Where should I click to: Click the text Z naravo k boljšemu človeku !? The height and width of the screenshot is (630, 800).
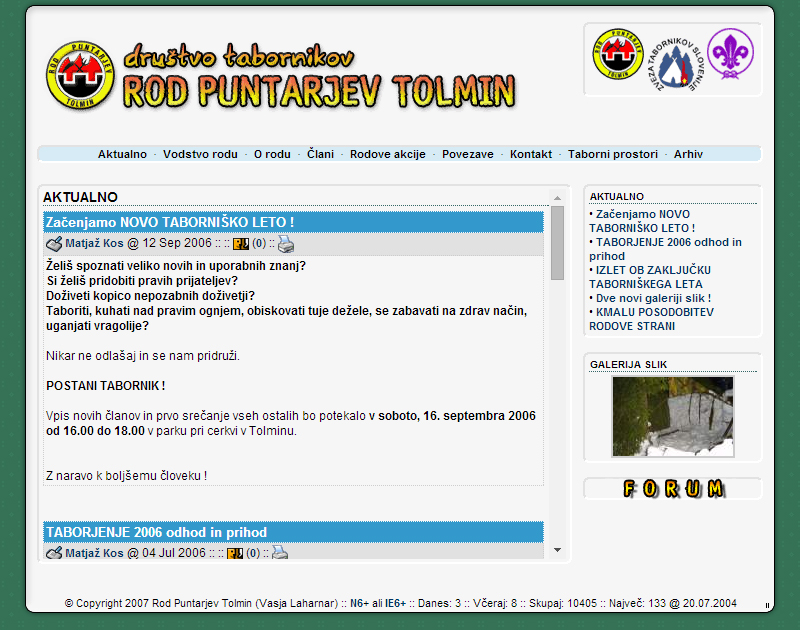pyautogui.click(x=127, y=475)
